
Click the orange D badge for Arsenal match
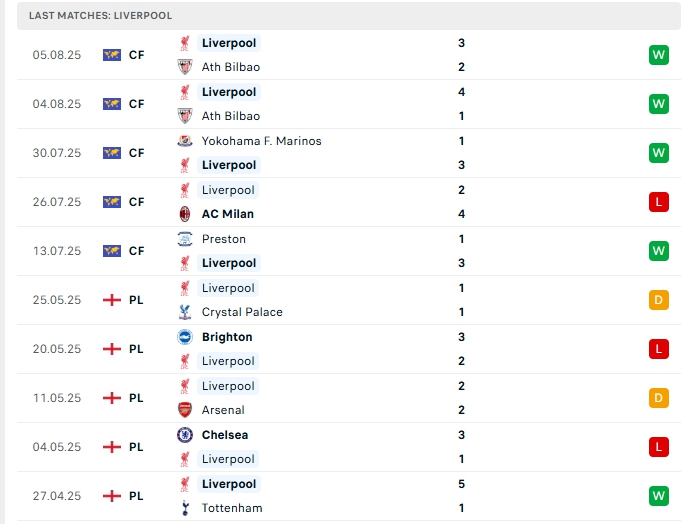pos(658,398)
